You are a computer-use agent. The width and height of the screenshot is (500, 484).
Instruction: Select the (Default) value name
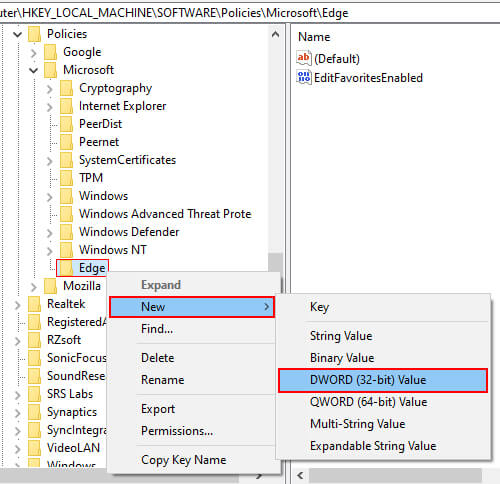pos(337,59)
